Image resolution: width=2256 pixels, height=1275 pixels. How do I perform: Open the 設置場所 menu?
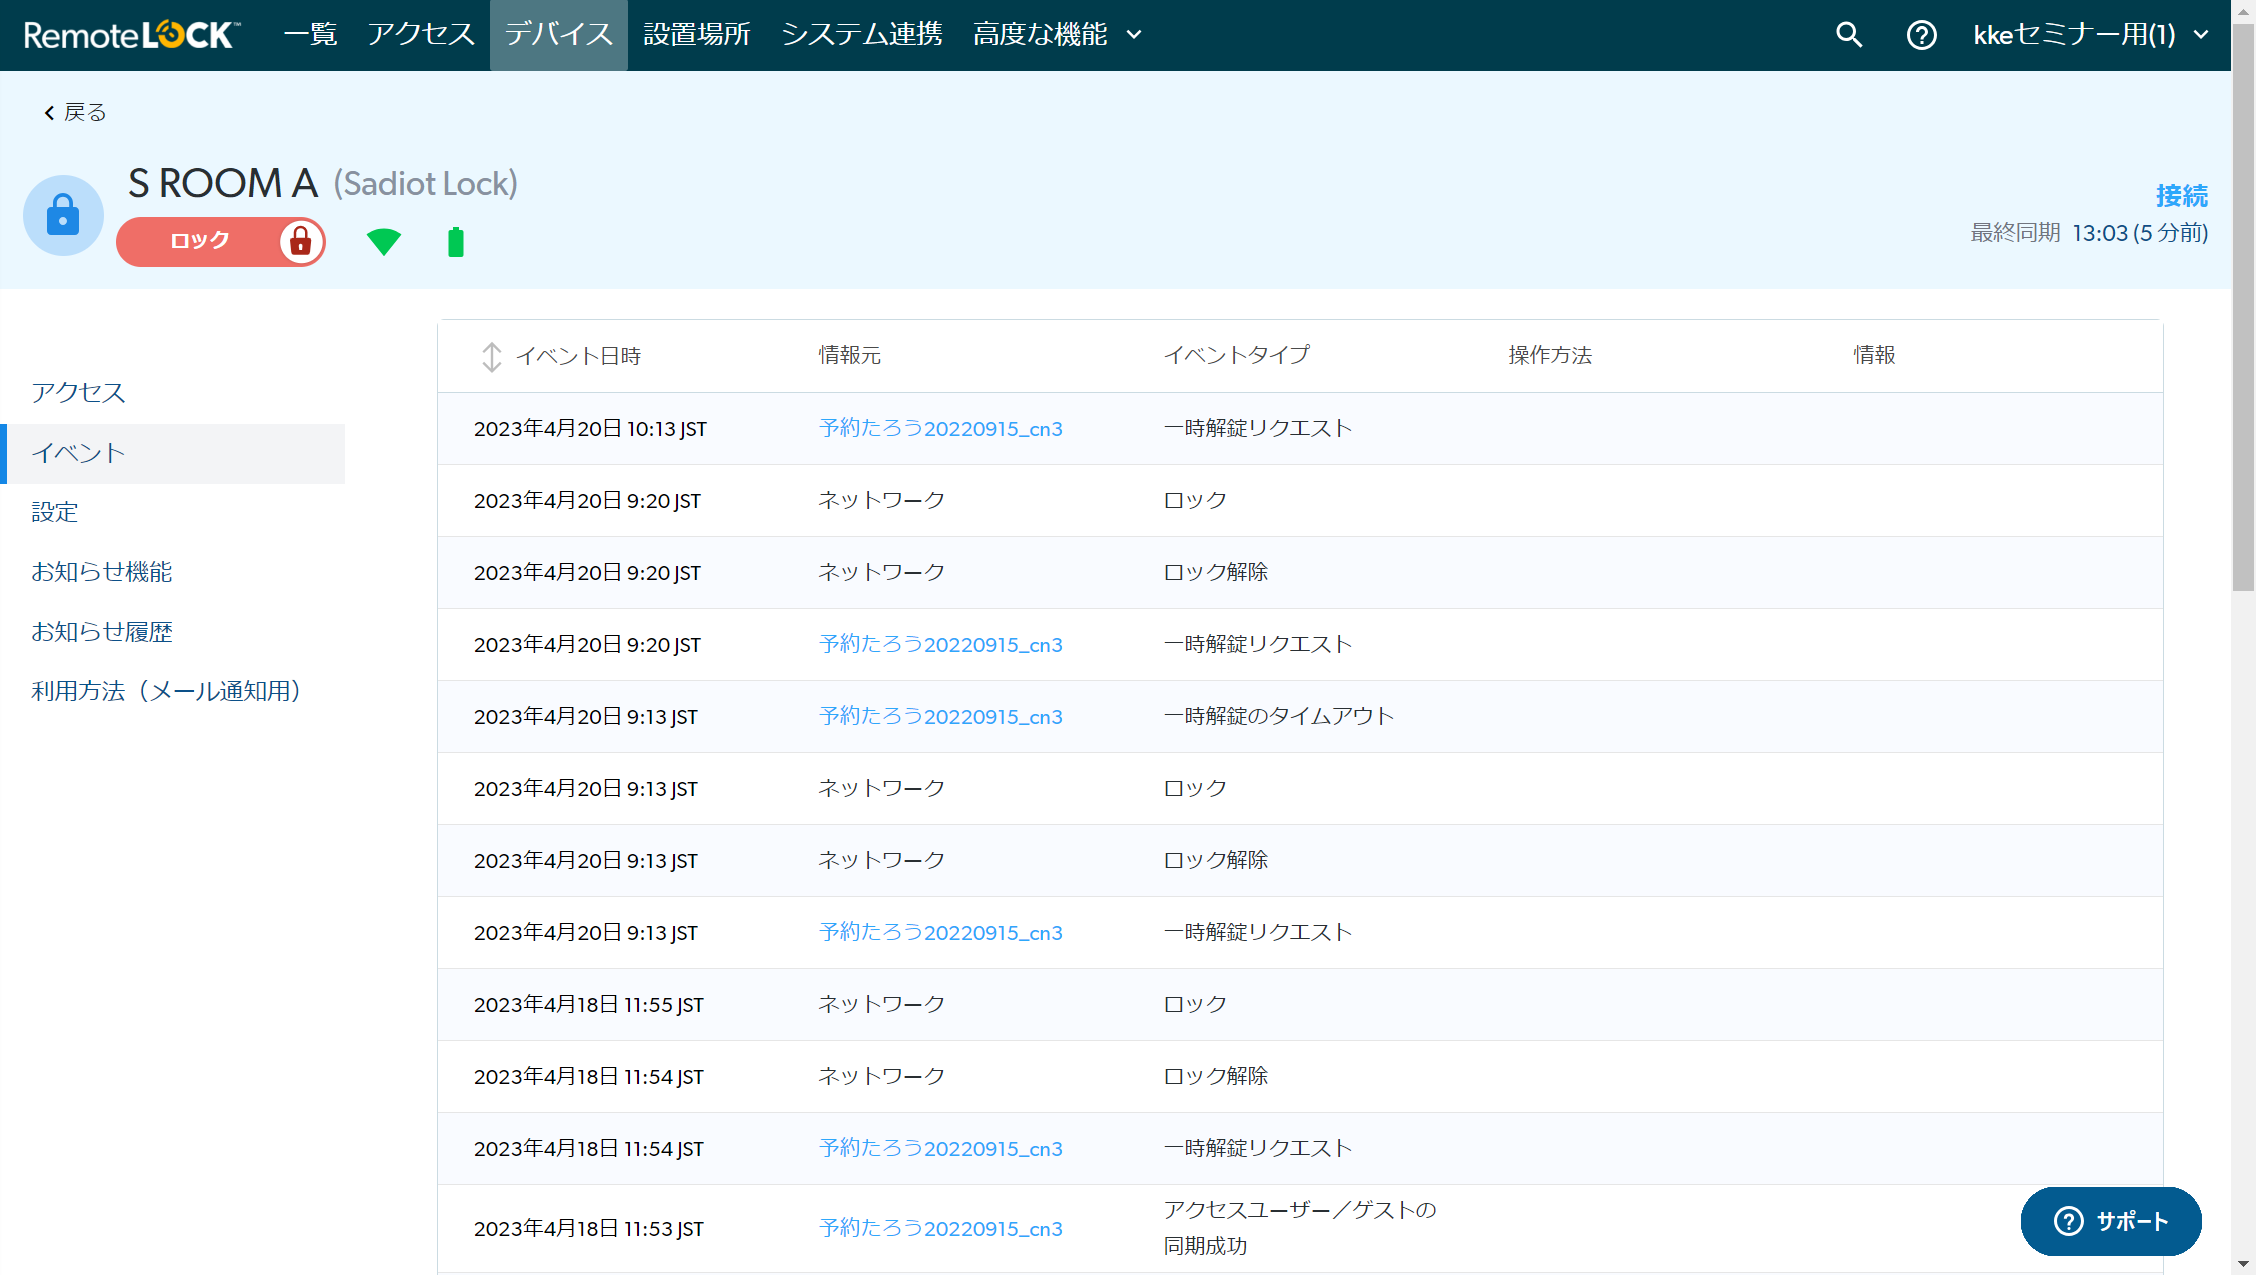(x=697, y=35)
